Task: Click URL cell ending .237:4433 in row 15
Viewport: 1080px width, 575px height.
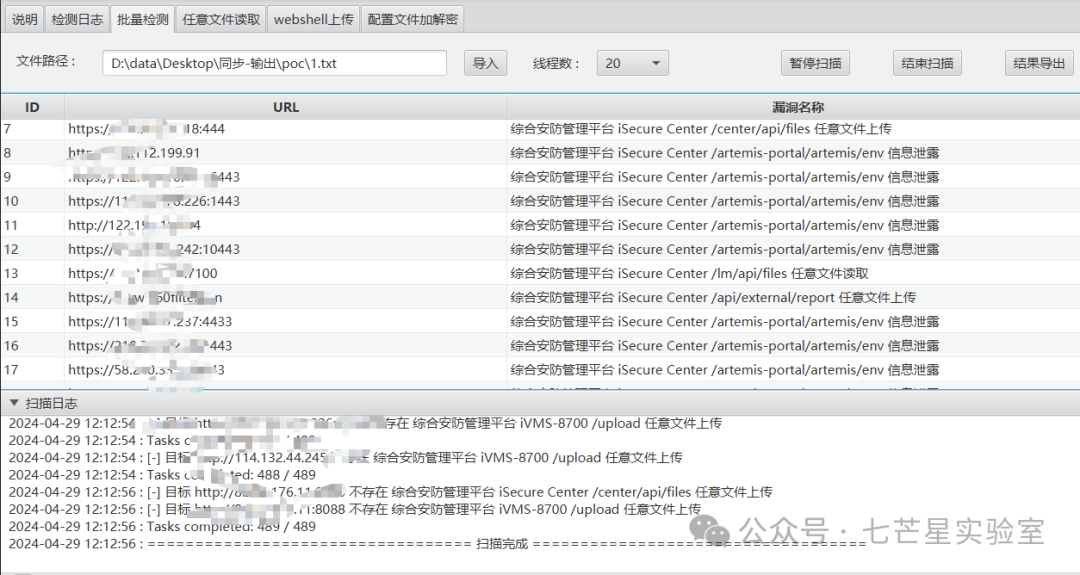Action: (x=286, y=322)
